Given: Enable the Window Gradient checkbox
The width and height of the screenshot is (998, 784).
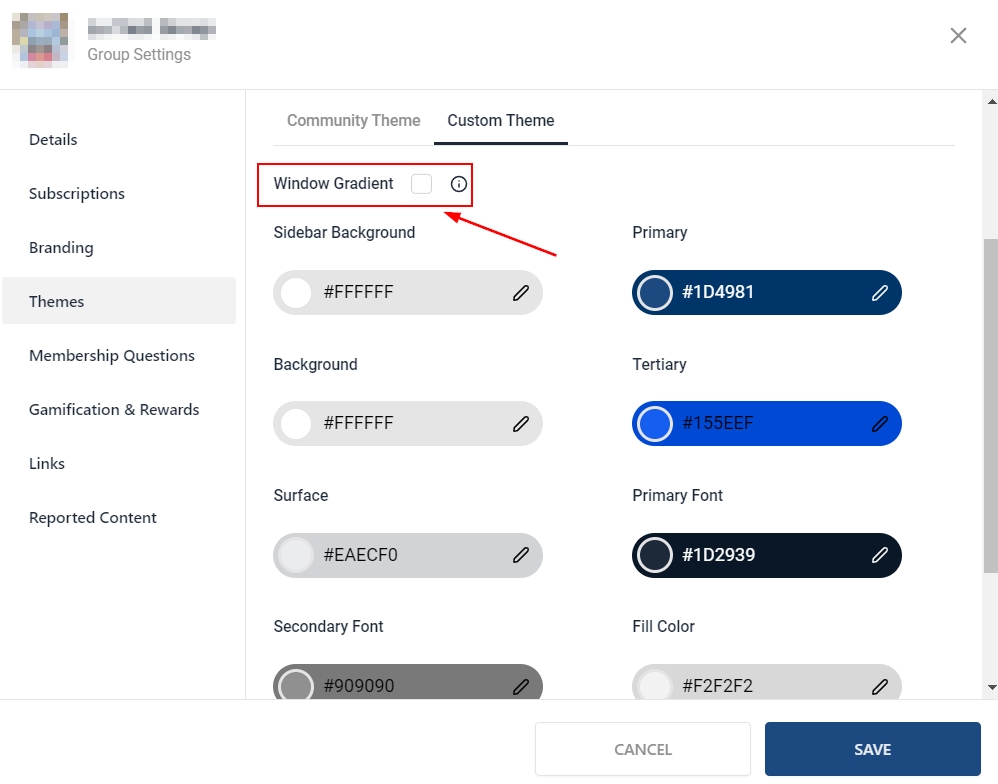Looking at the screenshot, I should point(422,184).
